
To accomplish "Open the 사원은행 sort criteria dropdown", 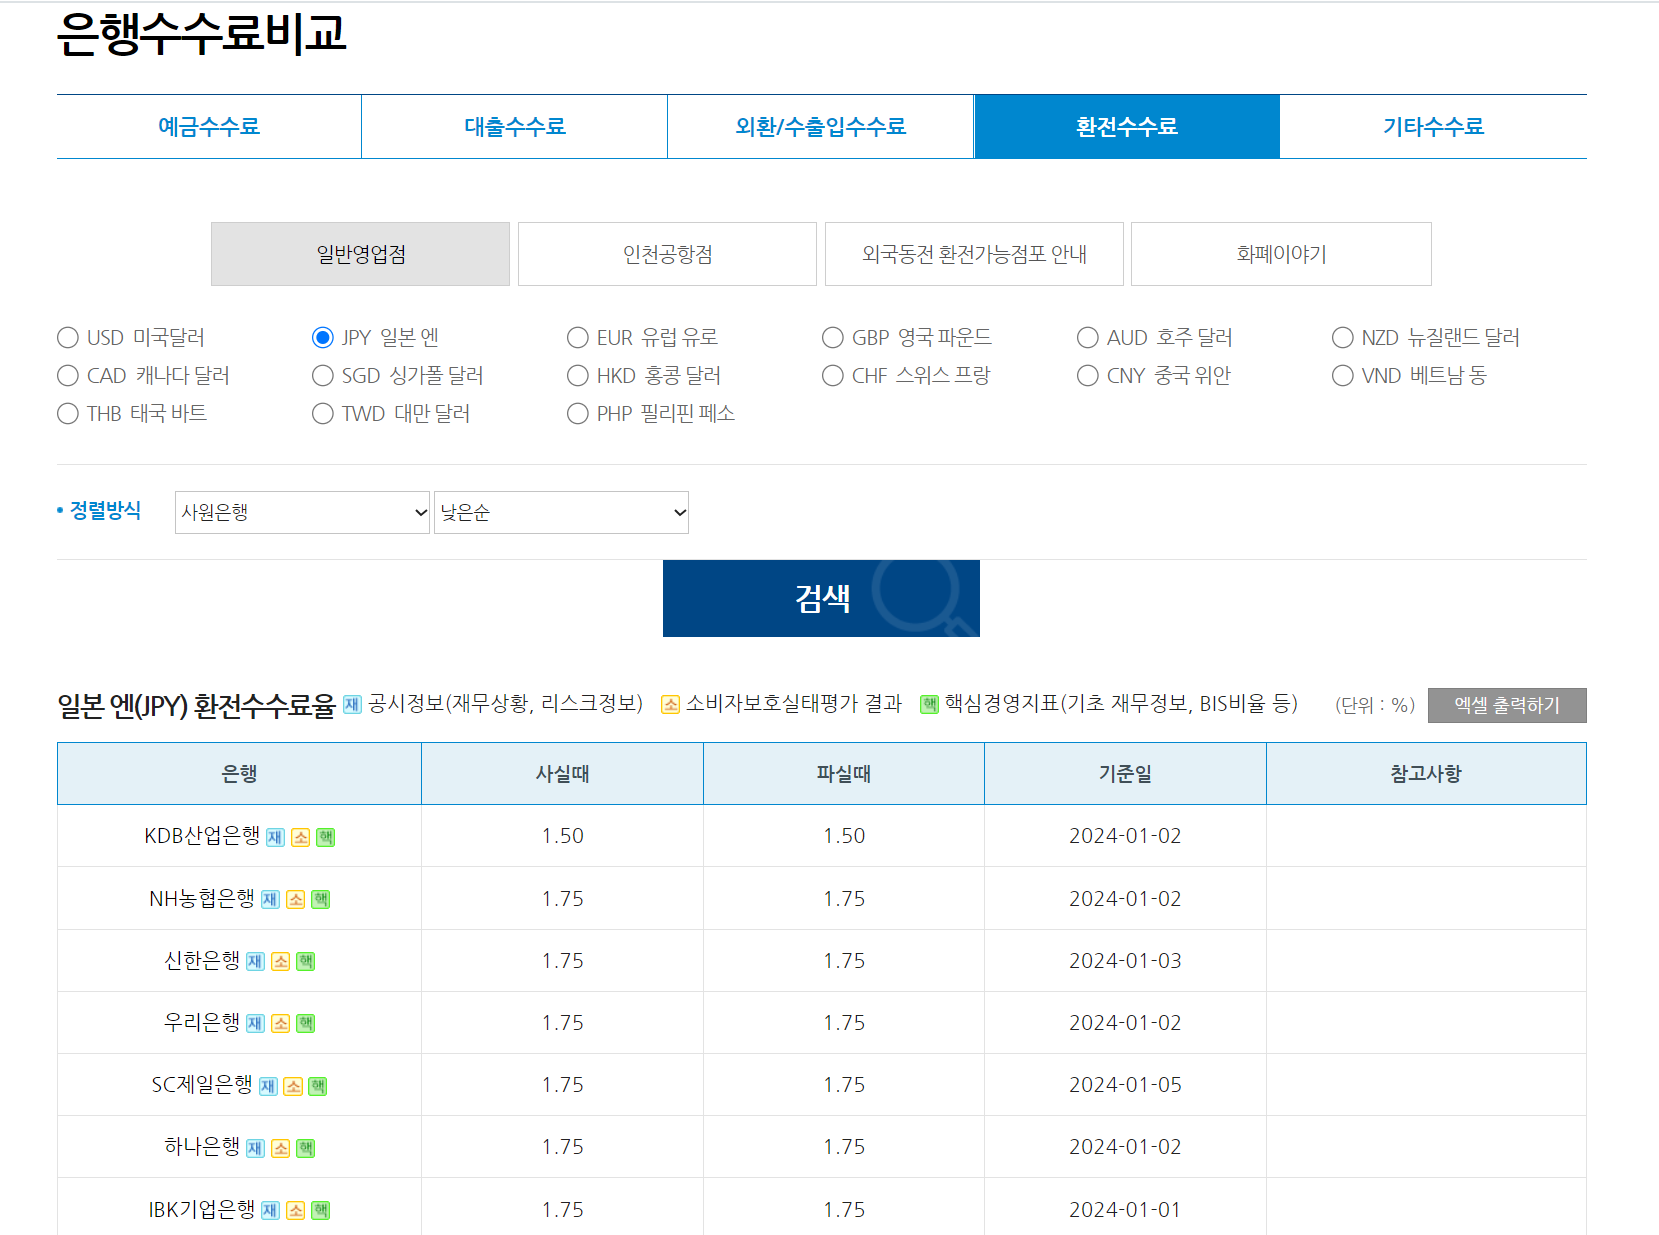I will 302,512.
